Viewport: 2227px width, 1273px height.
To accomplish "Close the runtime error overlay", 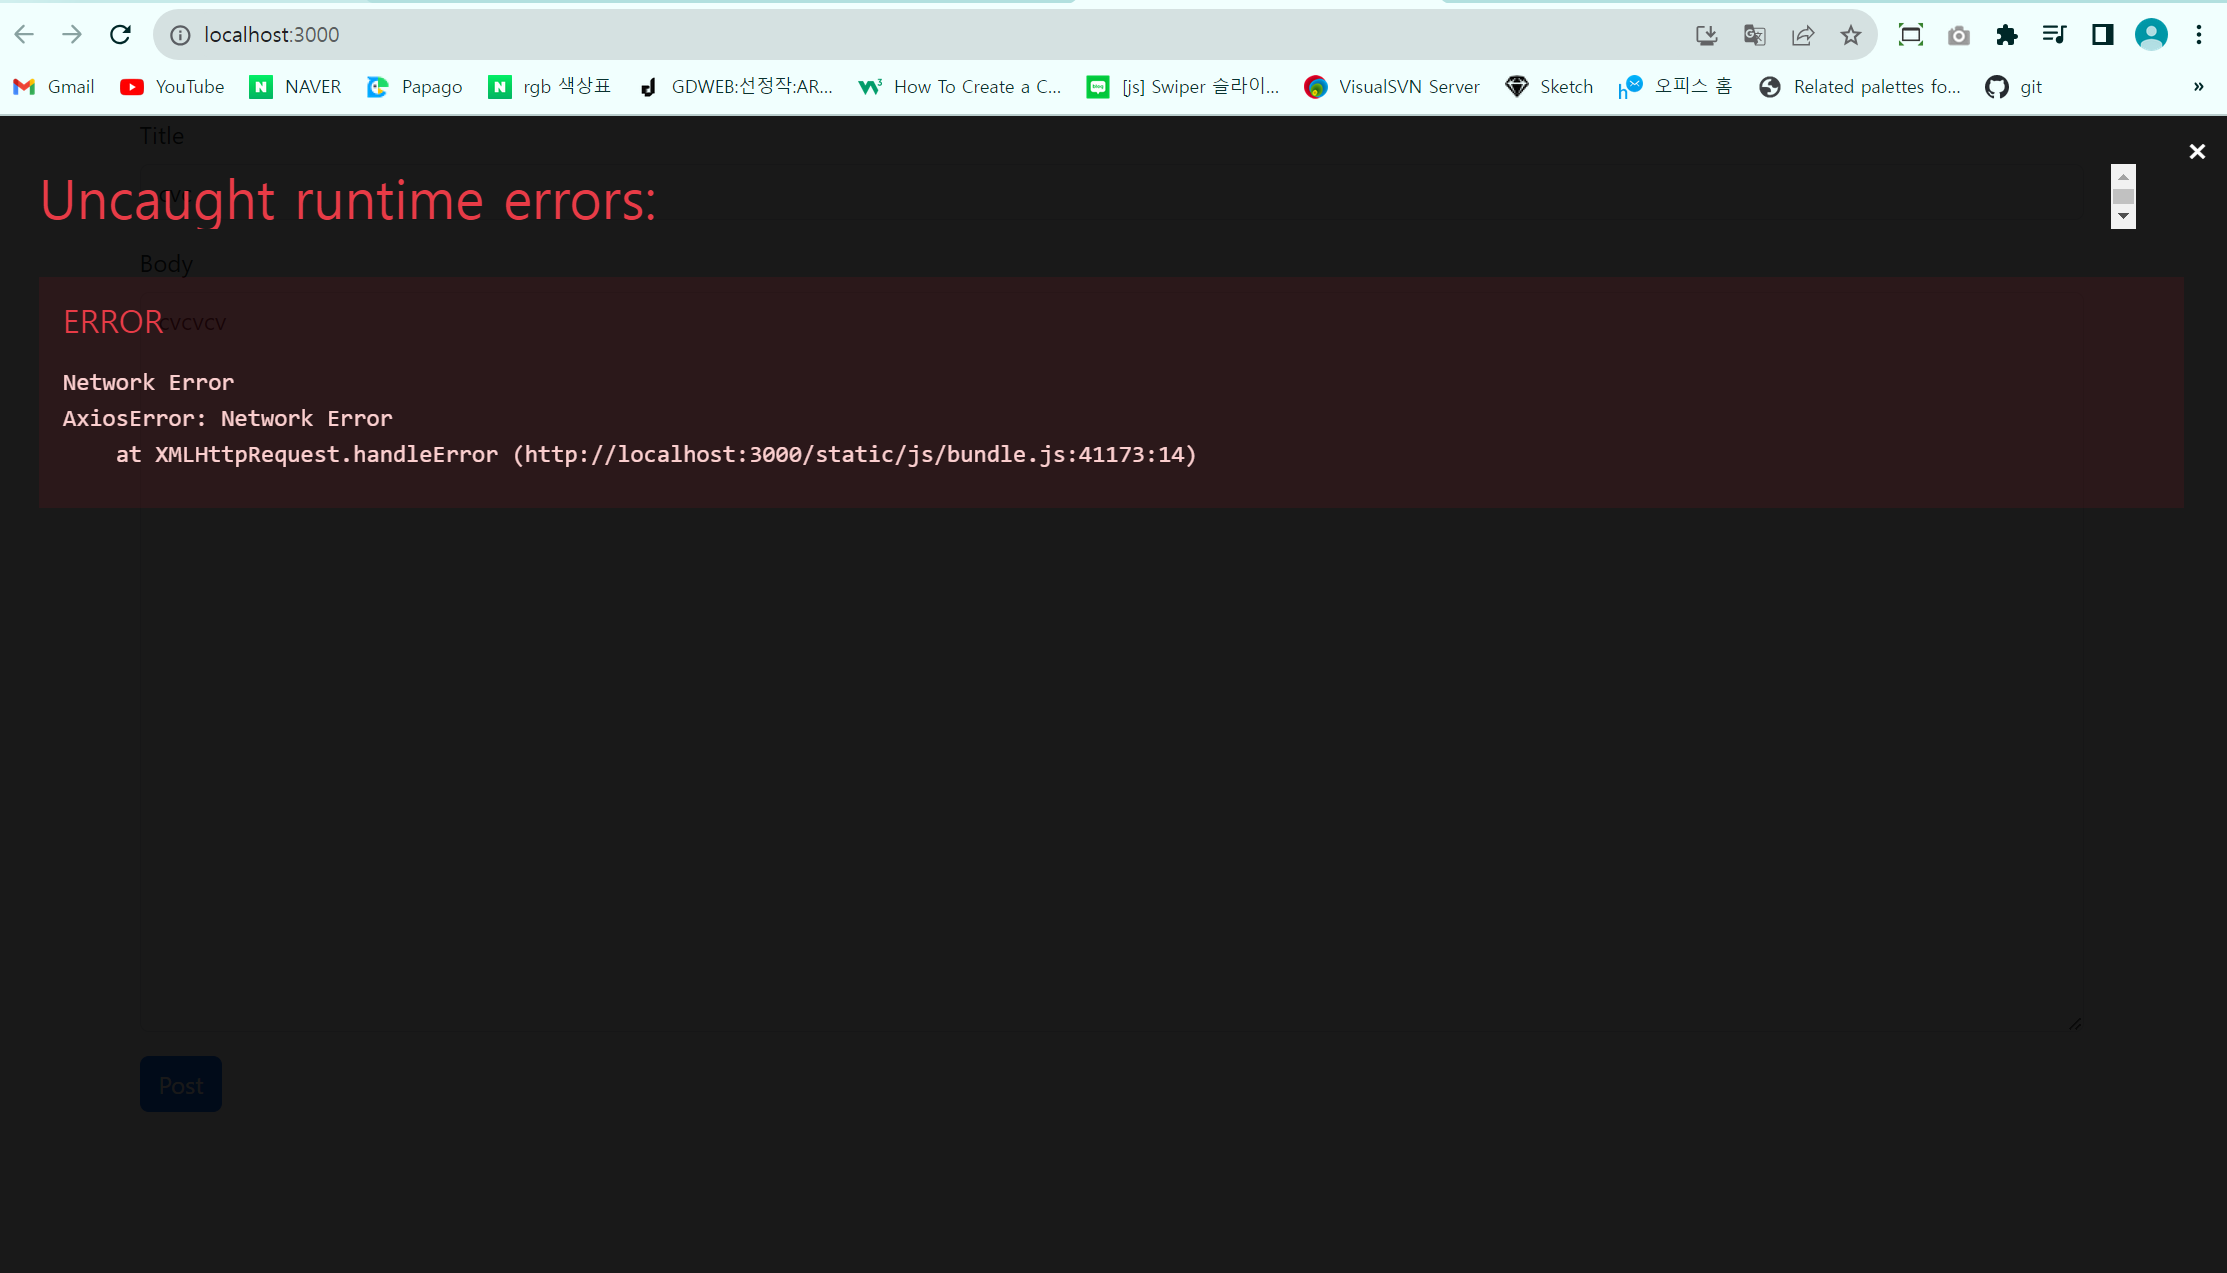I will click(x=2196, y=151).
